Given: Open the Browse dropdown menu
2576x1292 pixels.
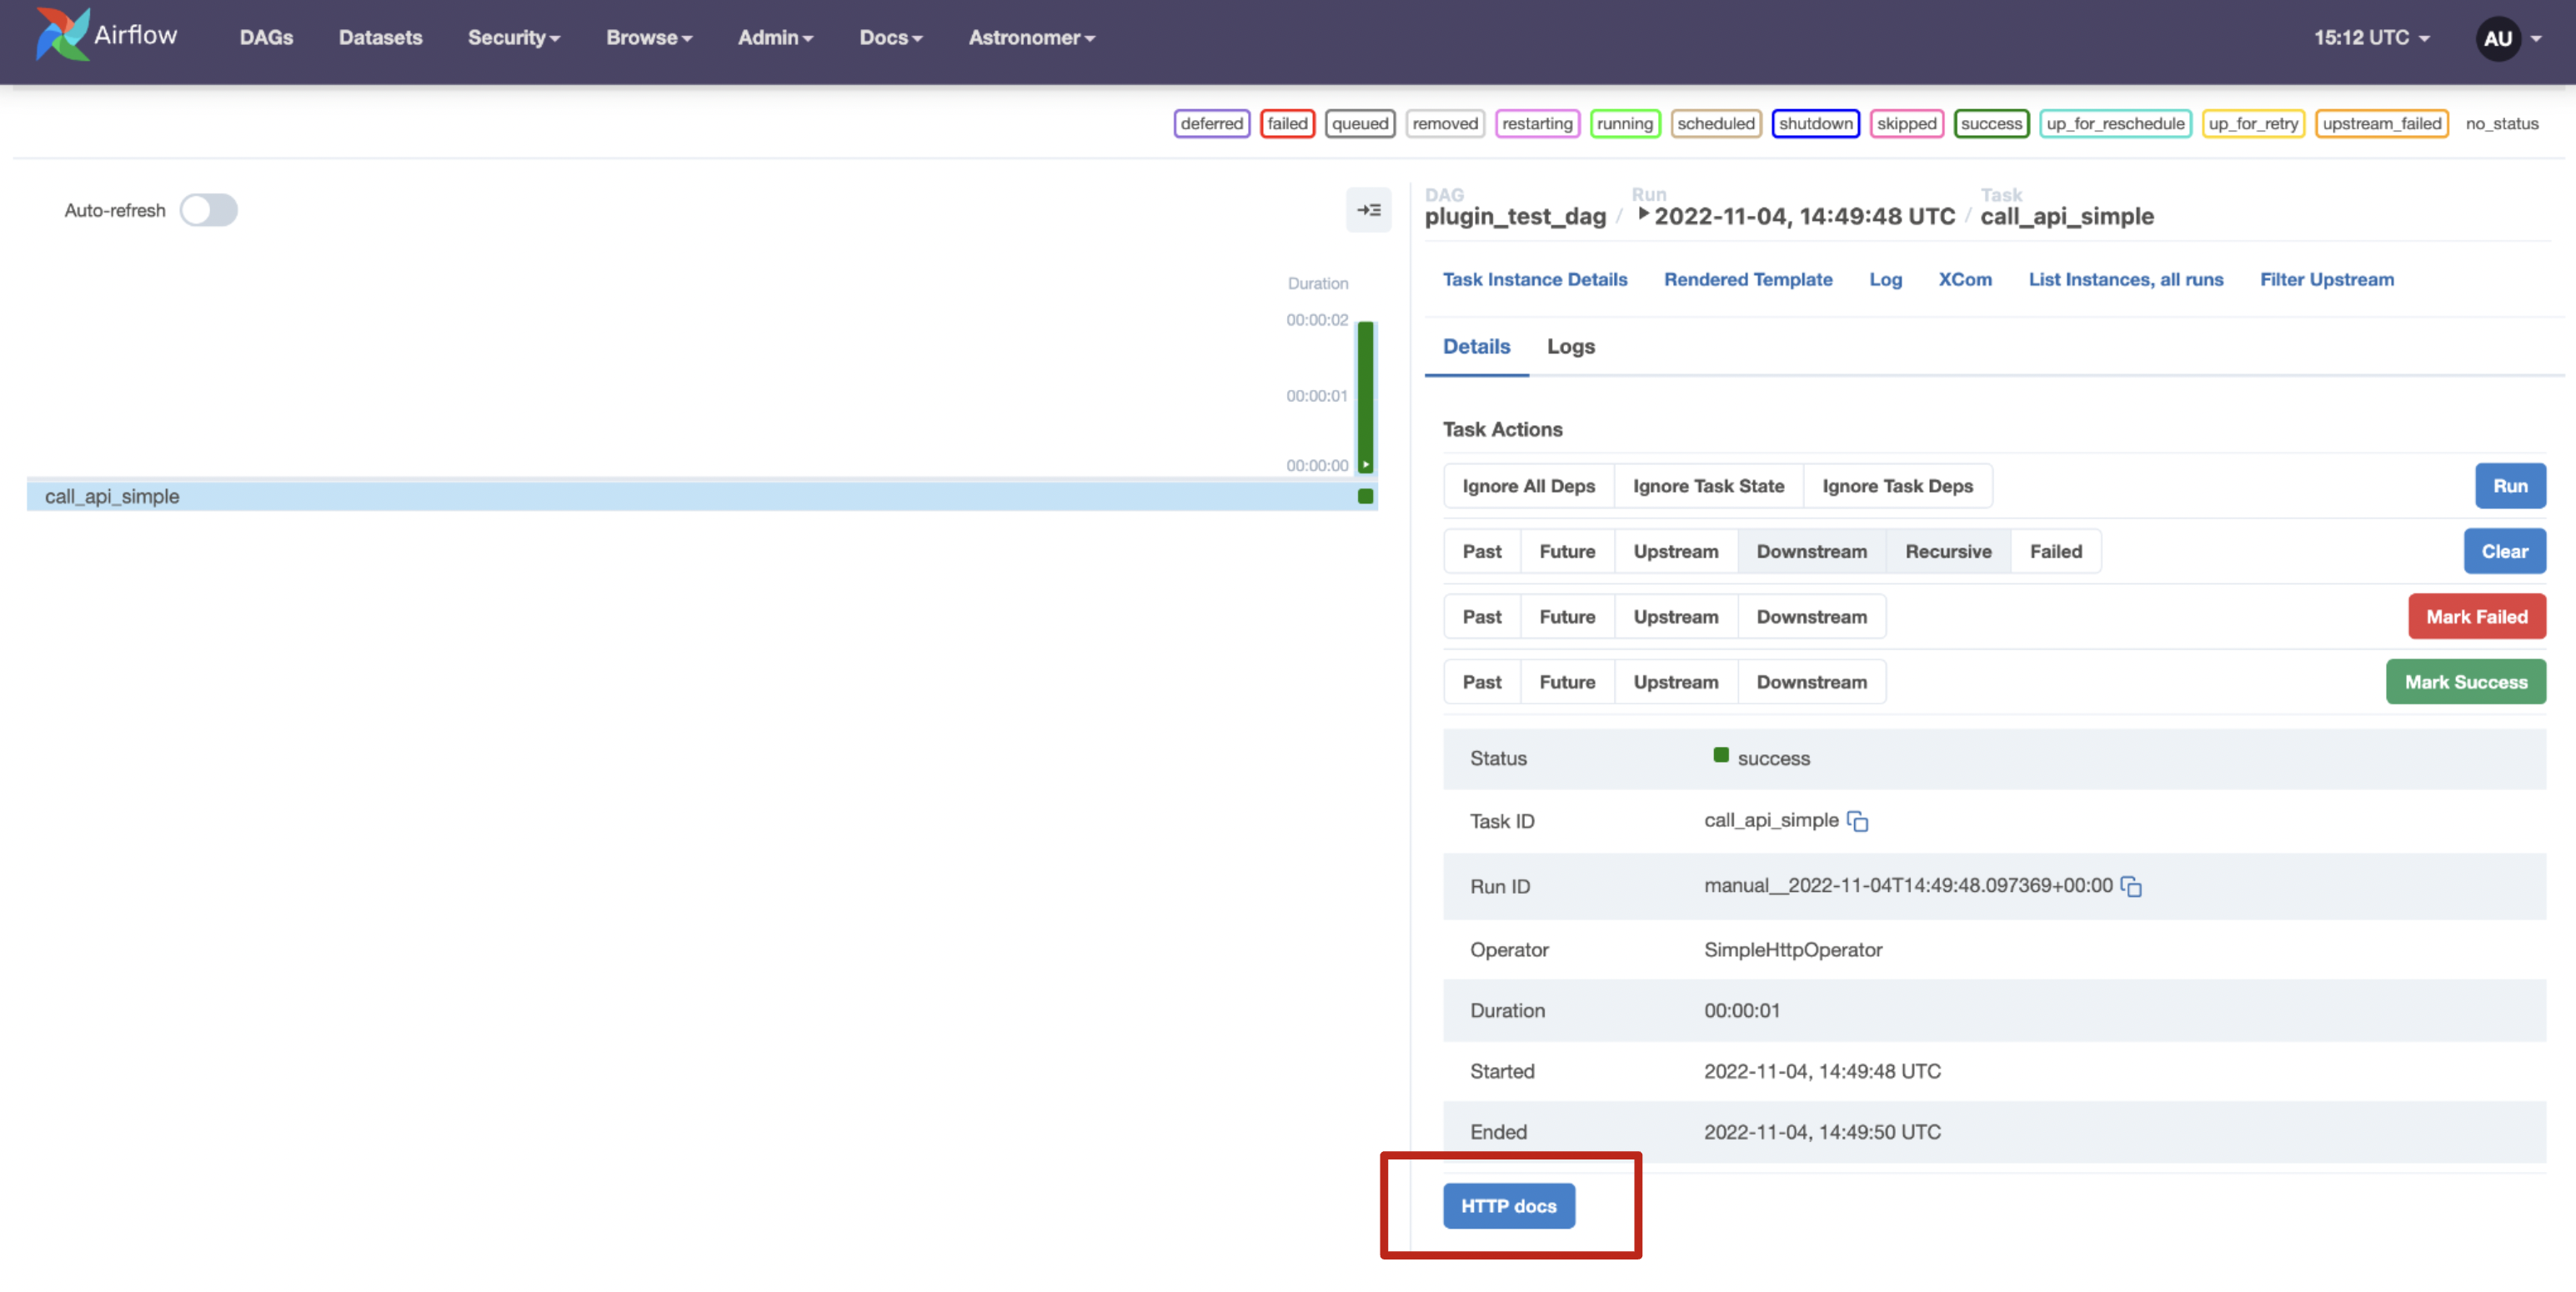Looking at the screenshot, I should pos(648,37).
